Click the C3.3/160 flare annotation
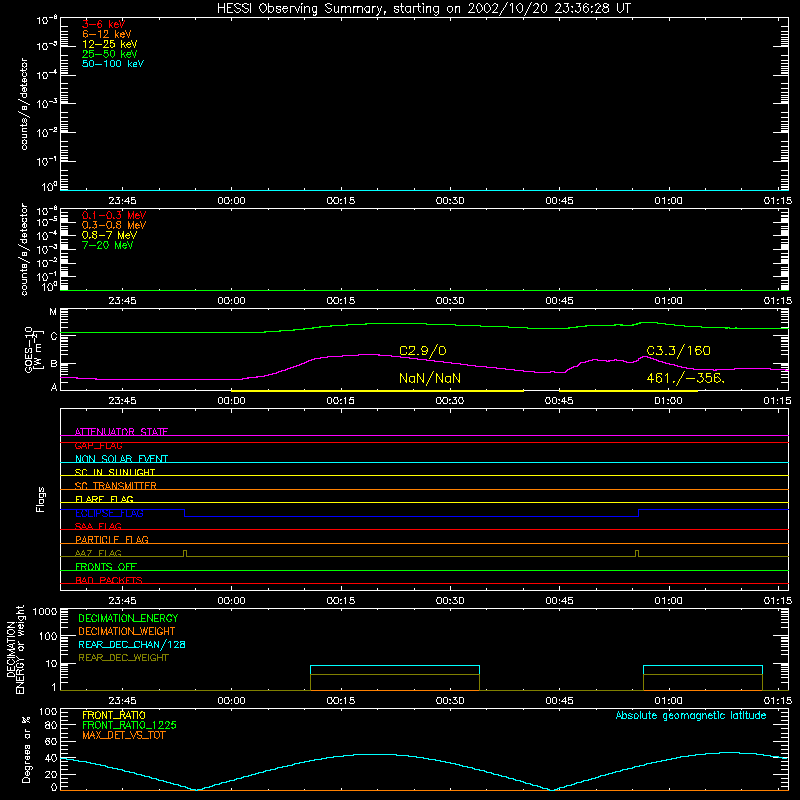Viewport: 800px width, 800px height. pos(678,351)
